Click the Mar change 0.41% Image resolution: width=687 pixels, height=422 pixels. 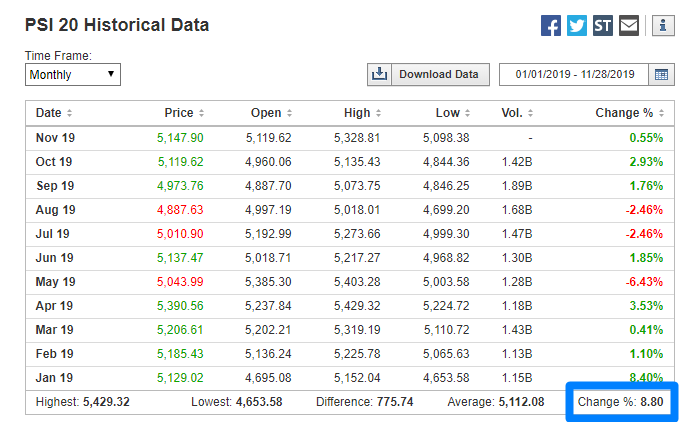point(646,330)
